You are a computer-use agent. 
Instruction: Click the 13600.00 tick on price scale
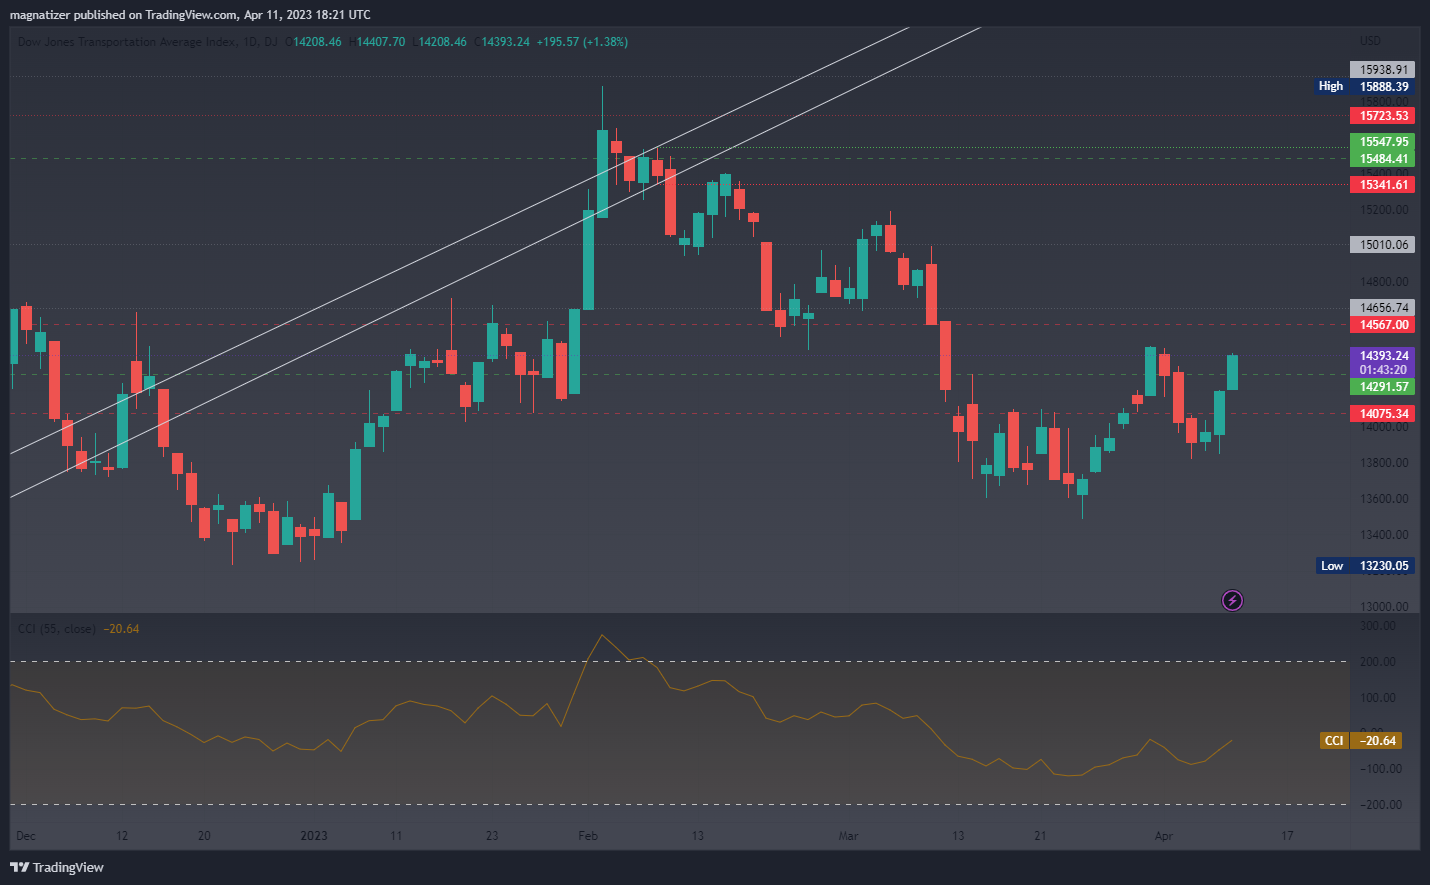1384,499
